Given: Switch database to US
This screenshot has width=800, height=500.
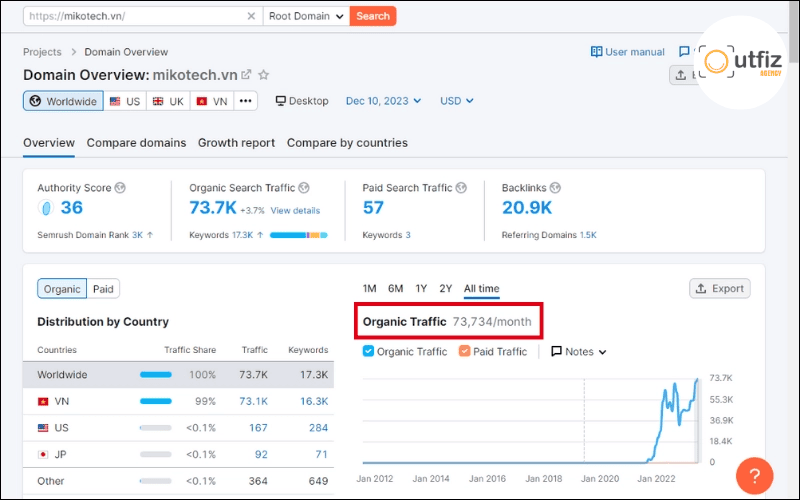Looking at the screenshot, I should [x=125, y=101].
